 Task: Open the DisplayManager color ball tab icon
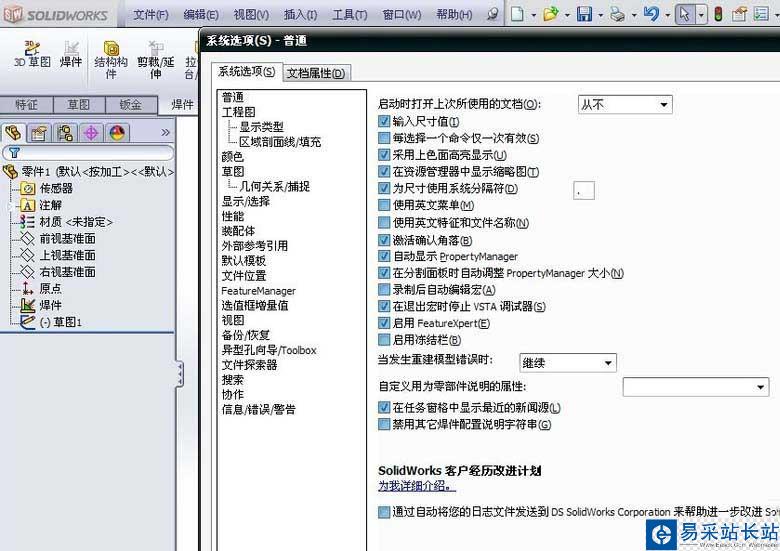[x=117, y=133]
